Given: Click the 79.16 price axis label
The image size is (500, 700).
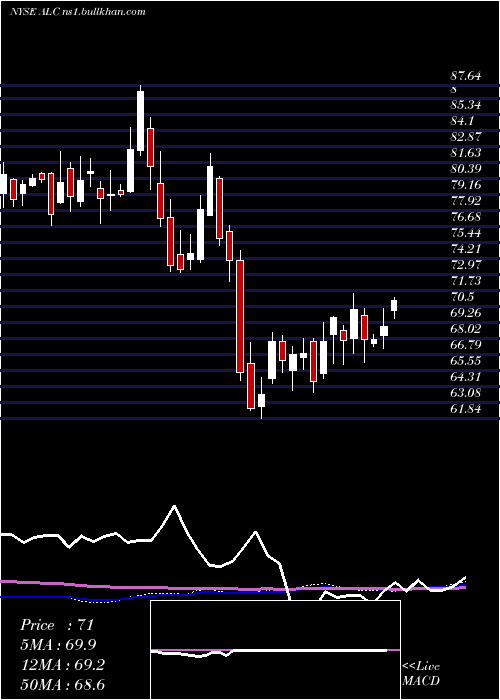Looking at the screenshot, I should pyautogui.click(x=466, y=185).
